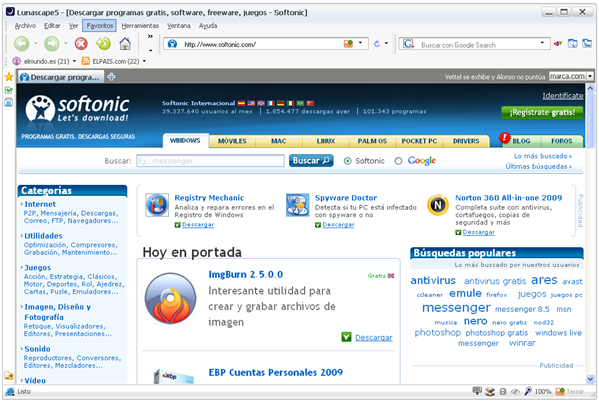599x401 pixels.
Task: Click the page scrollbar down arrow
Action: click(x=590, y=379)
